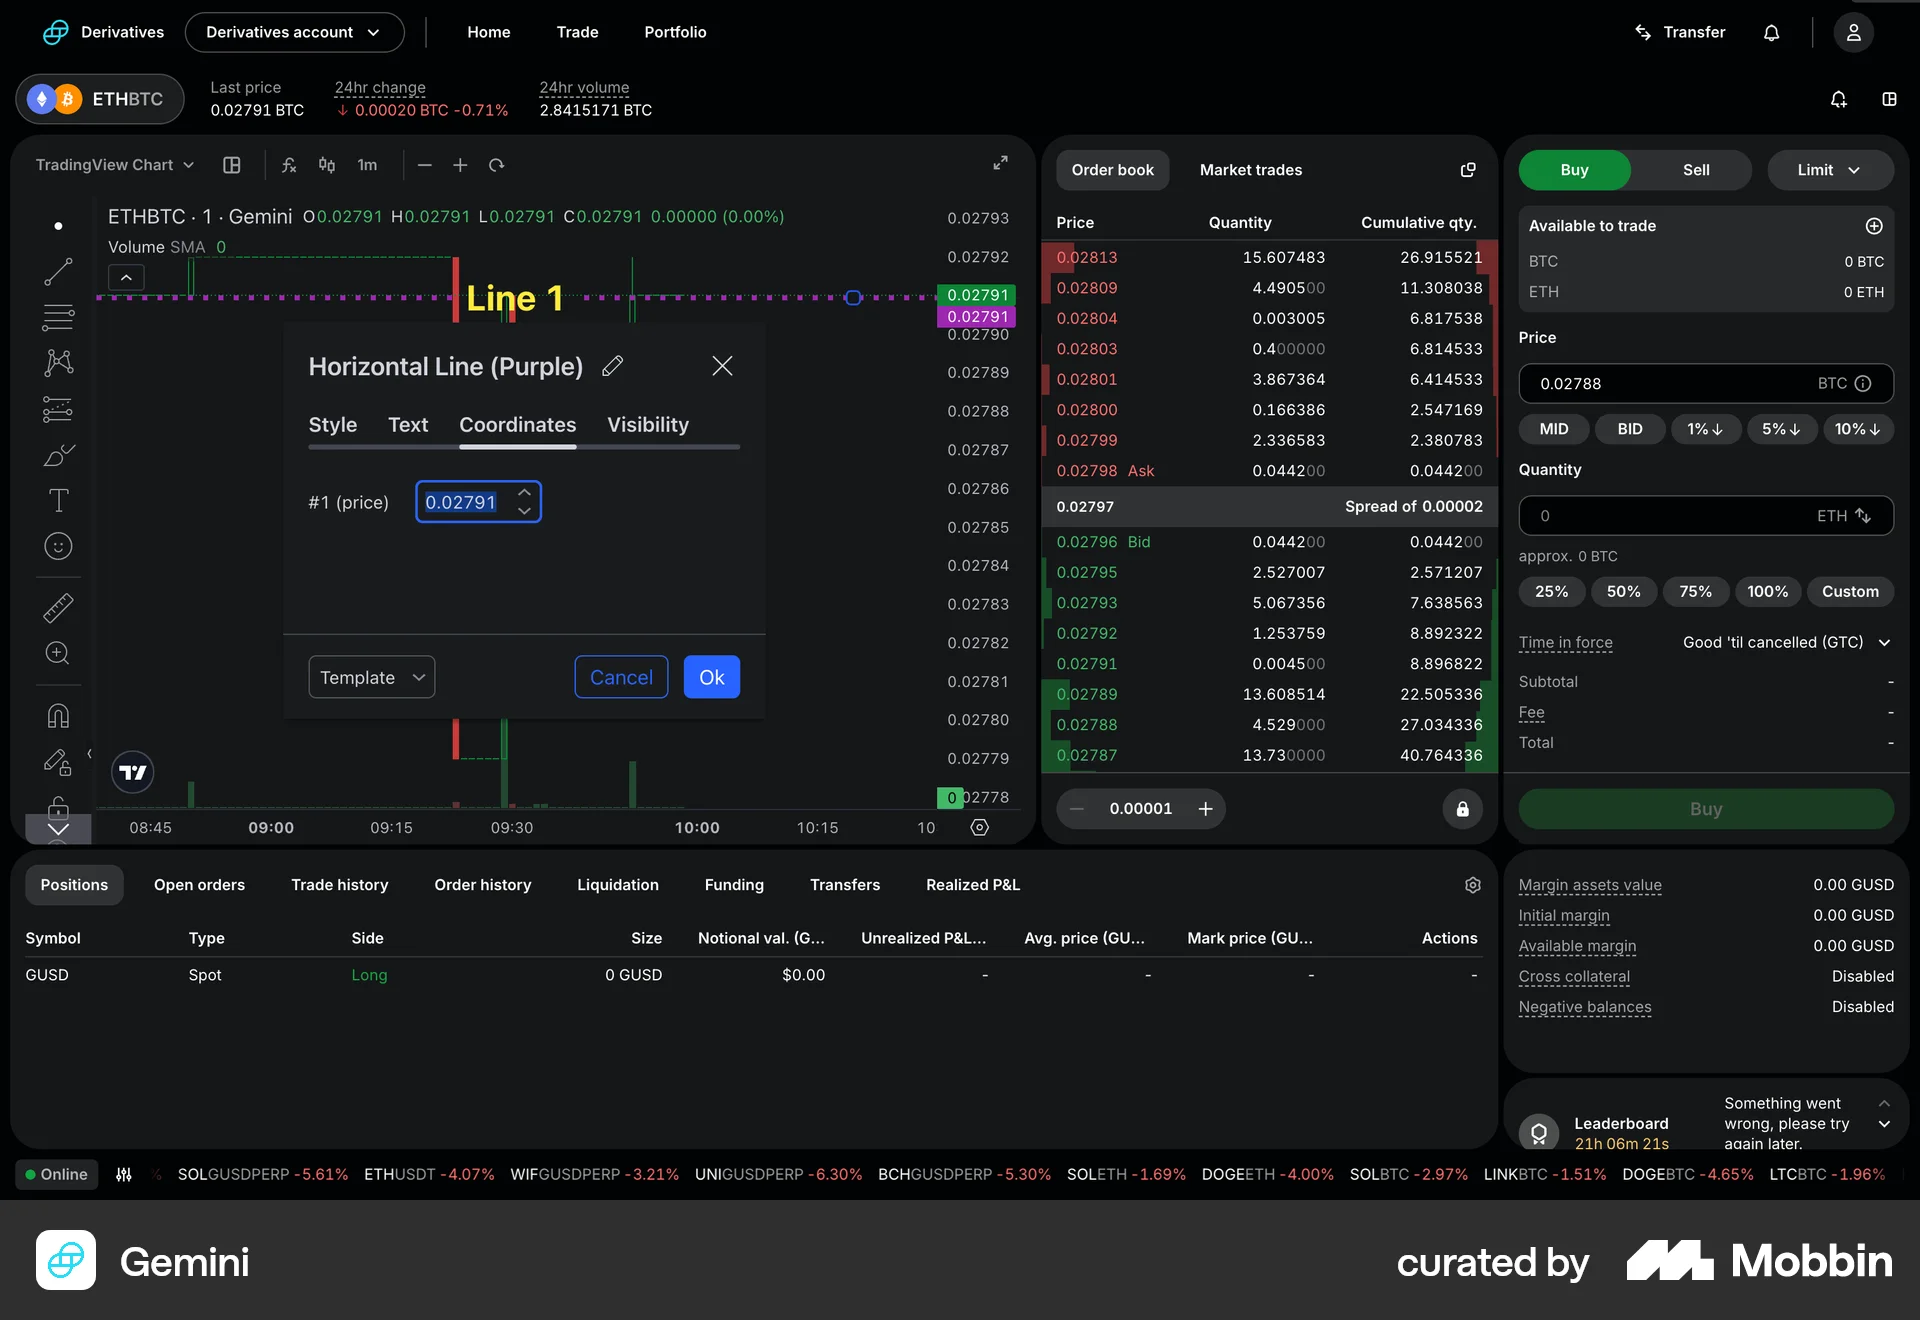Screen dimensions: 1920x1320
Task: Open the emoji stickers tool
Action: [x=58, y=546]
